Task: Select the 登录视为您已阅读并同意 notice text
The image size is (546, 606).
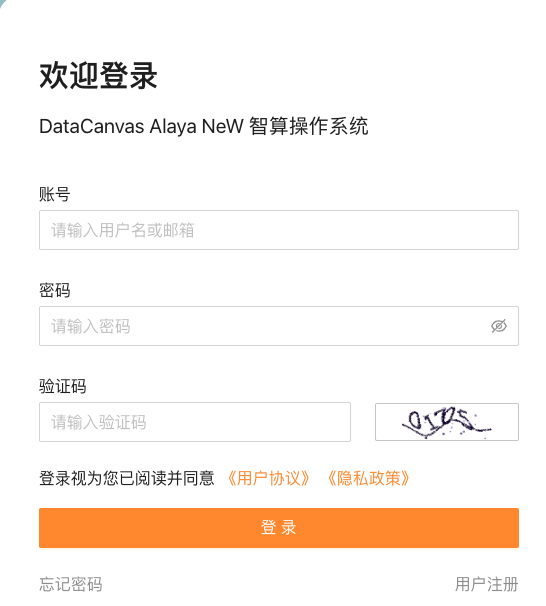Action: [127, 478]
